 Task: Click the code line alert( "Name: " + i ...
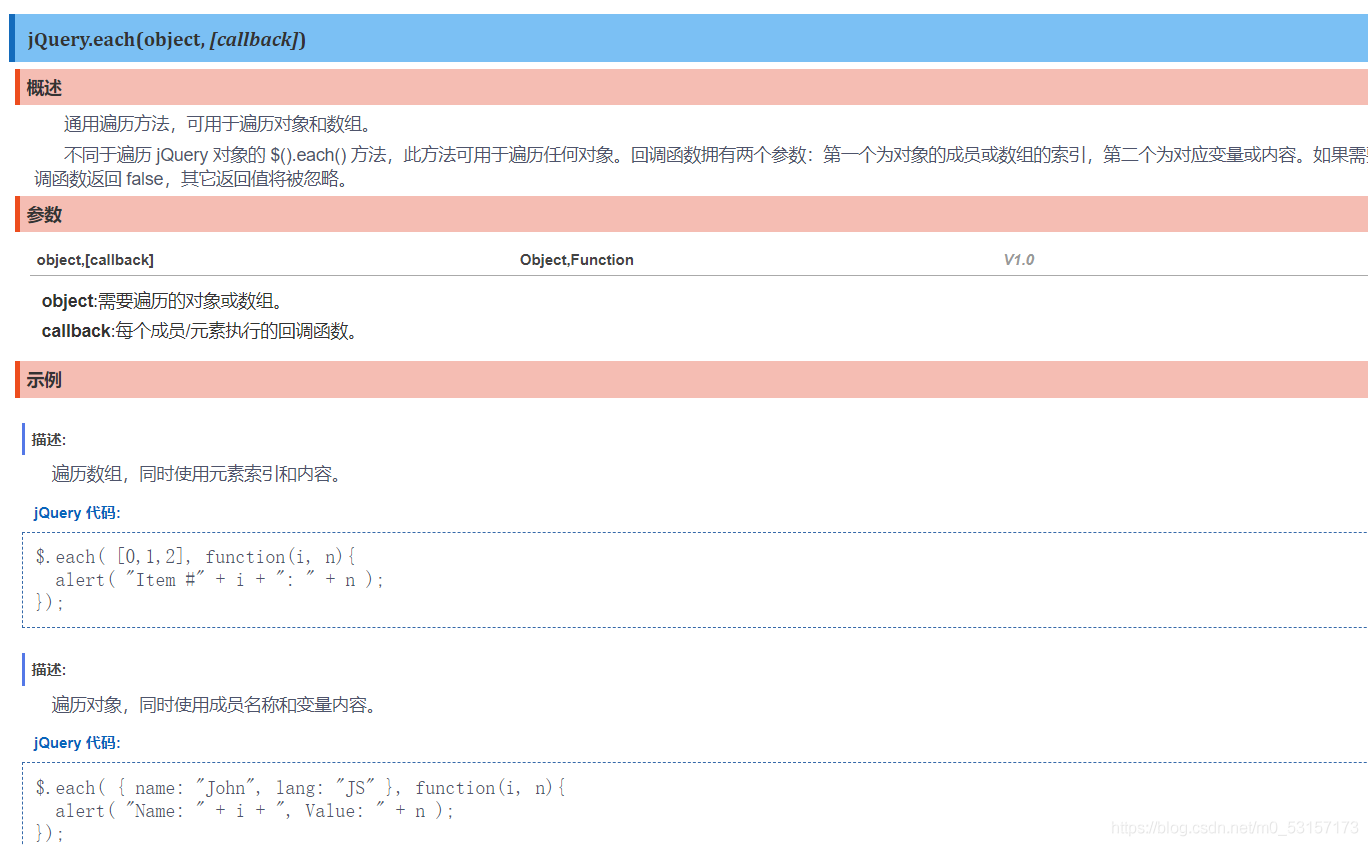point(255,811)
